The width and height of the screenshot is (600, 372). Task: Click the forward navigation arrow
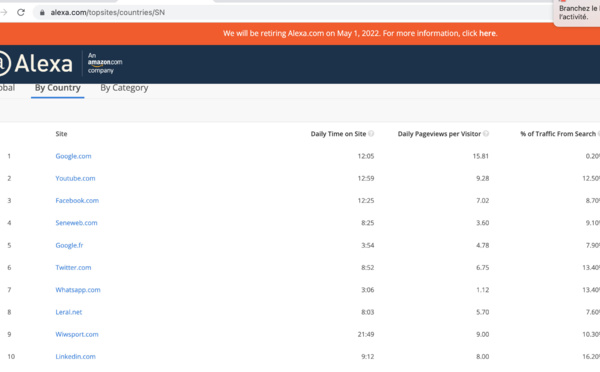(4, 12)
